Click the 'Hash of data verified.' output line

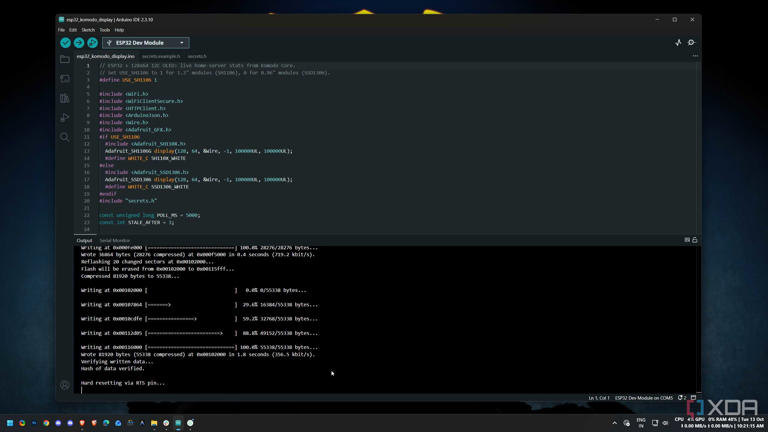point(113,368)
